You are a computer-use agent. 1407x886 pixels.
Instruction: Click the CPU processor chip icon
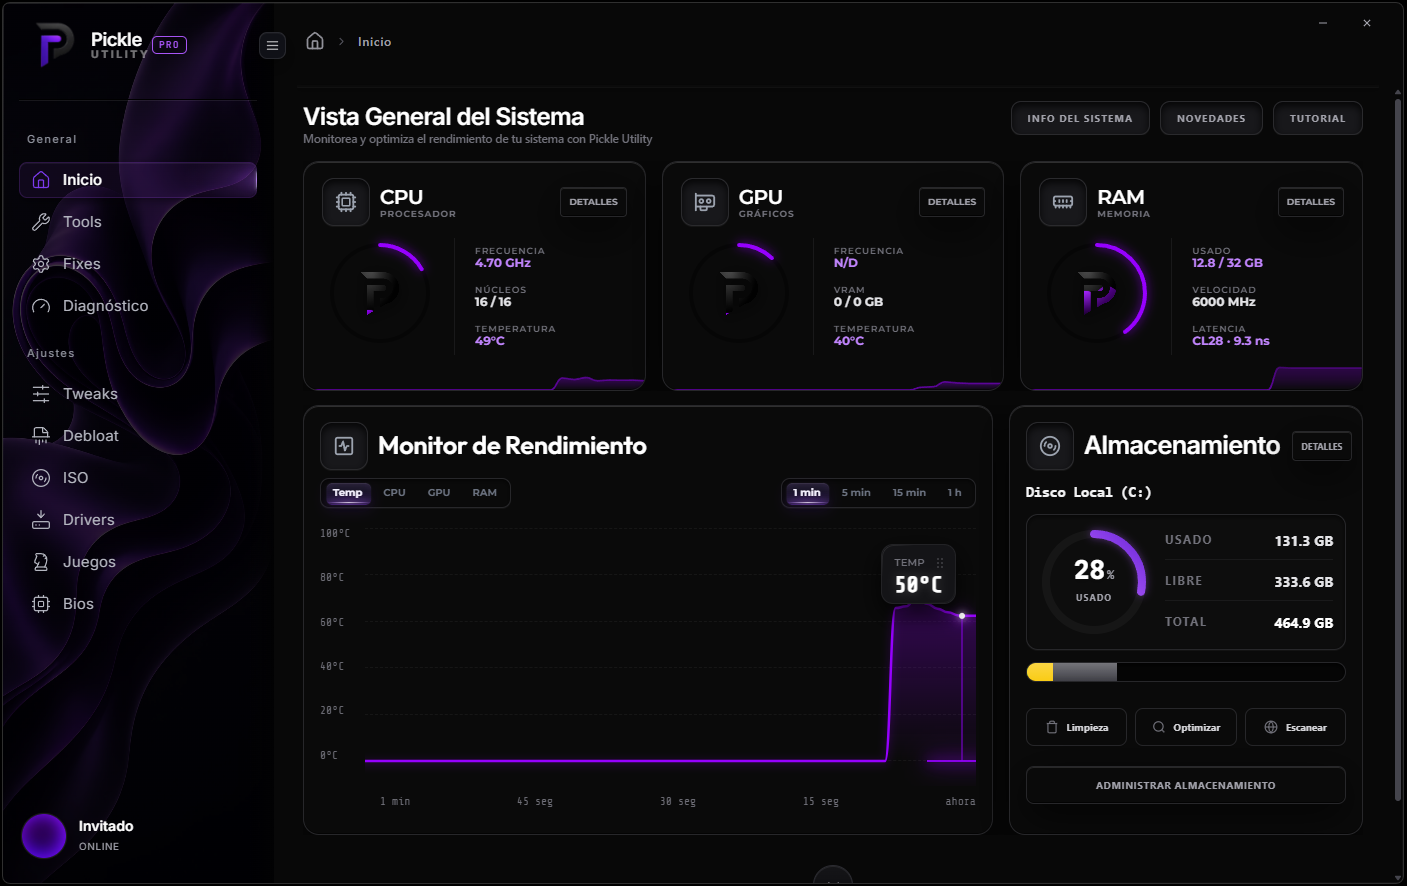(346, 202)
